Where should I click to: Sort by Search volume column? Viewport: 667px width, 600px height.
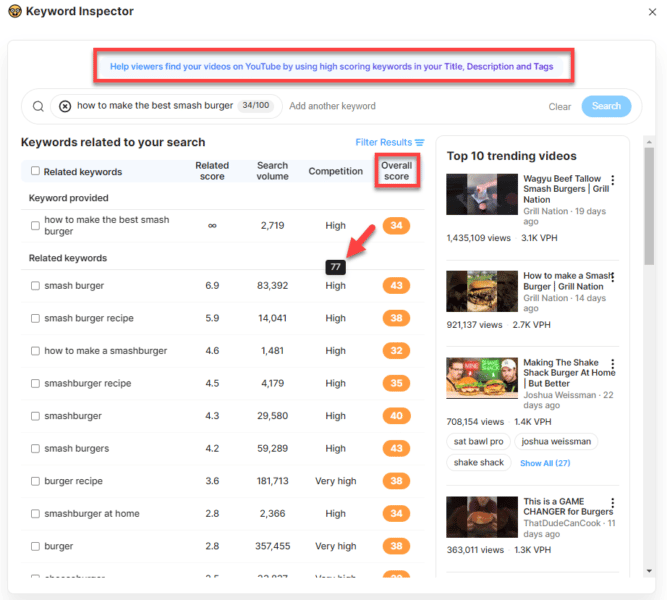click(272, 171)
